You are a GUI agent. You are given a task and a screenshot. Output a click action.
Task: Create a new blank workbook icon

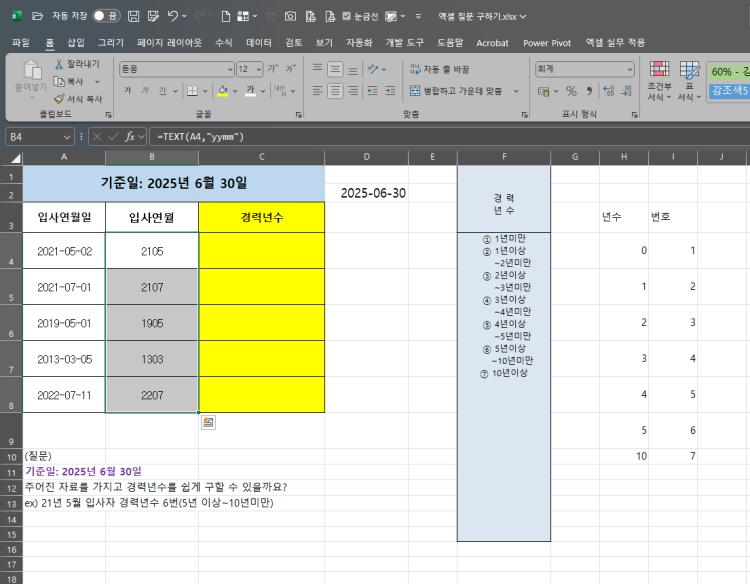(x=225, y=16)
